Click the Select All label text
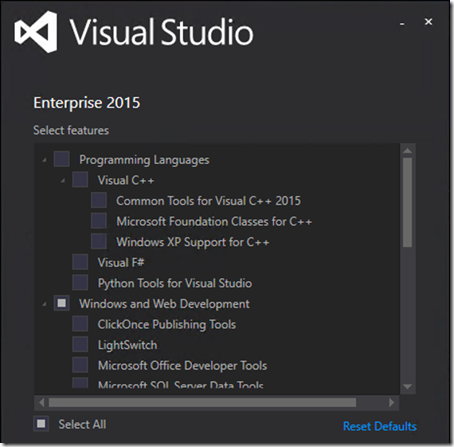The width and height of the screenshot is (454, 447). point(82,424)
